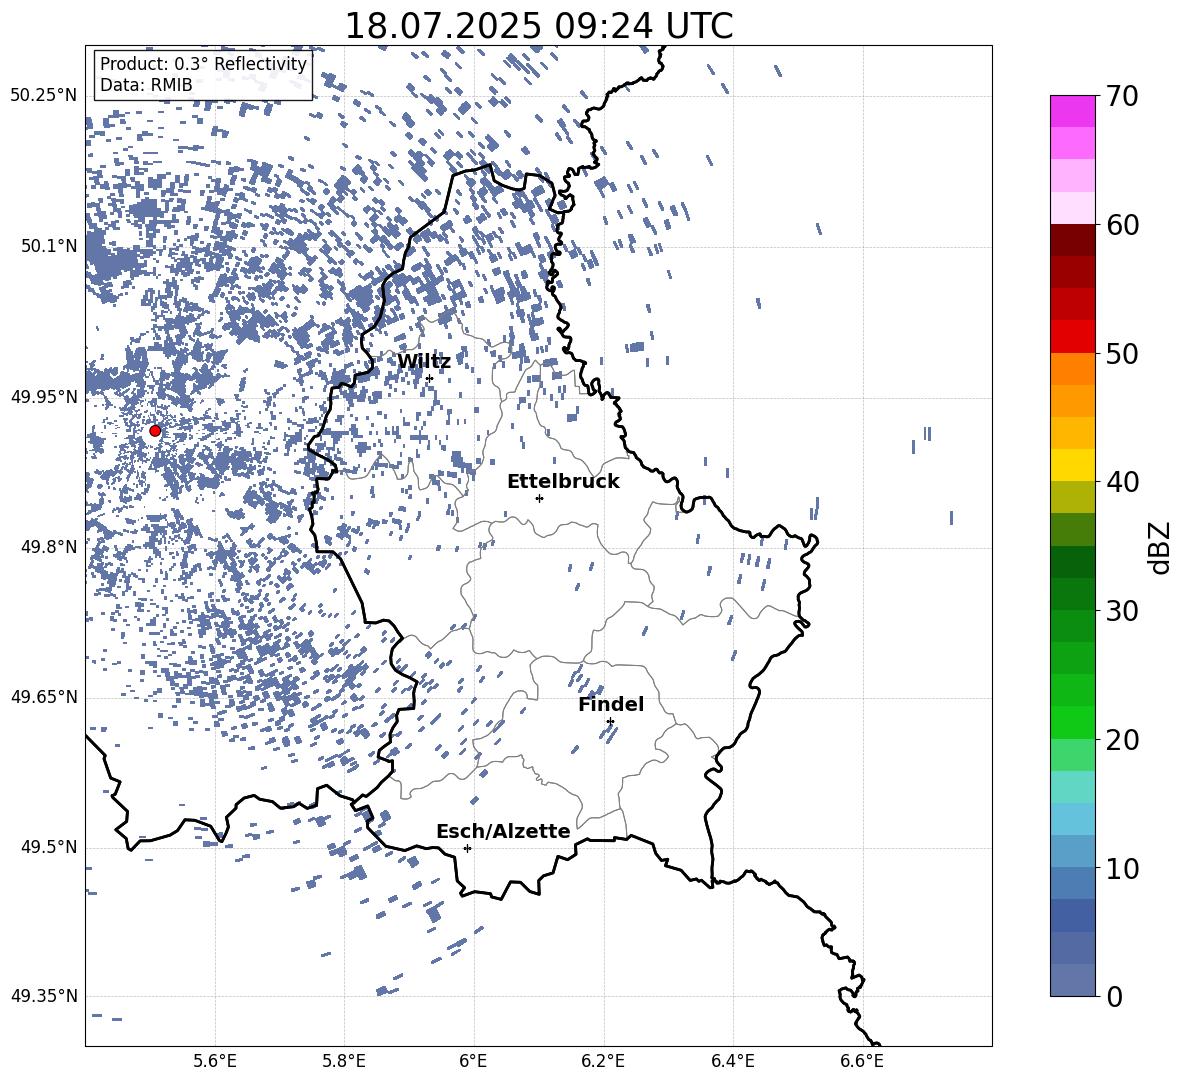1184x1081 pixels.
Task: Click the Esch/Alzette label
Action: pyautogui.click(x=503, y=832)
